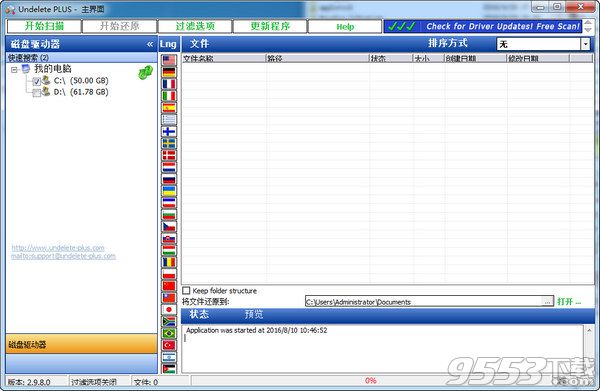
Task: Select the Brazilian flag language
Action: point(169,333)
